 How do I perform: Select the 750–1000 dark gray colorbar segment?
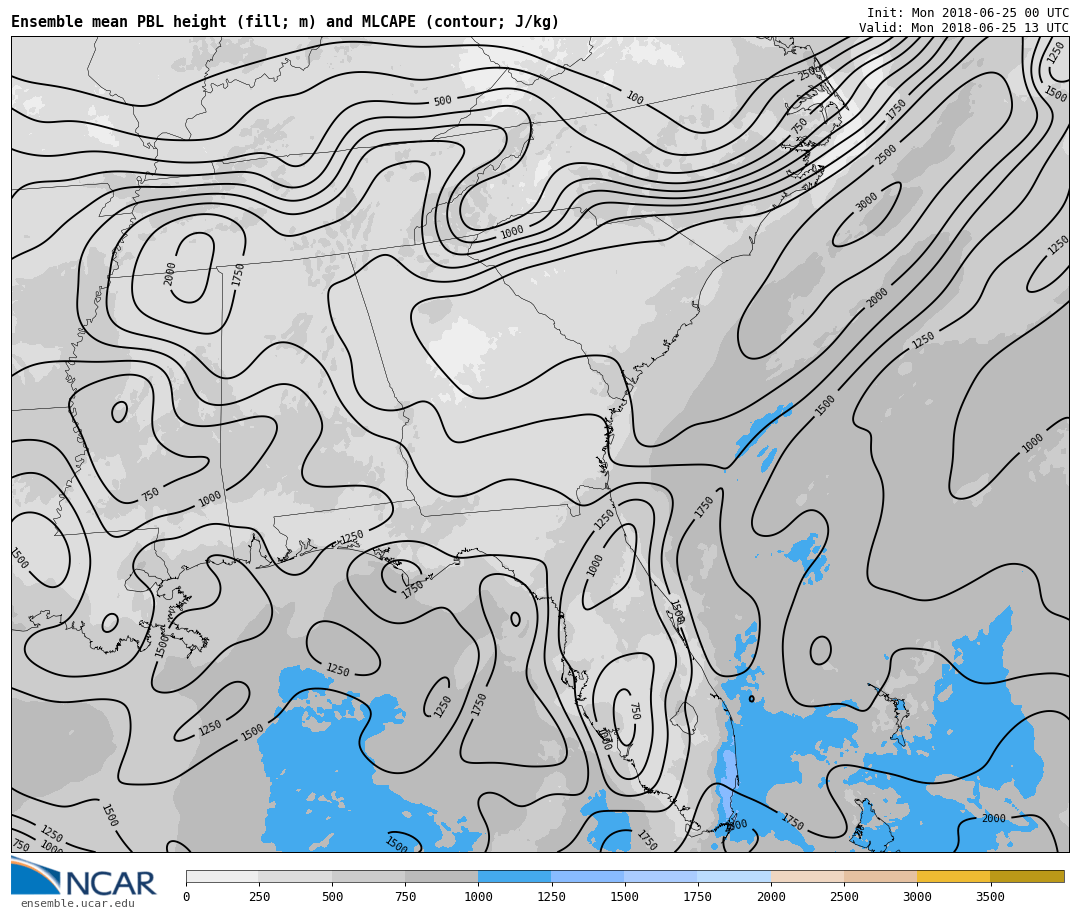tap(442, 876)
